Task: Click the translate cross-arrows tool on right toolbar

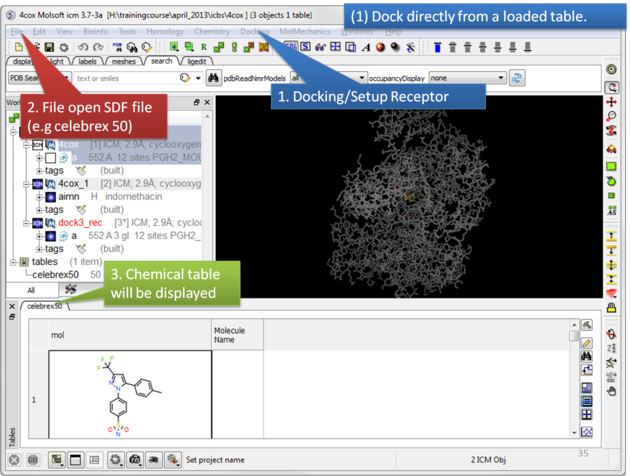Action: pyautogui.click(x=611, y=102)
